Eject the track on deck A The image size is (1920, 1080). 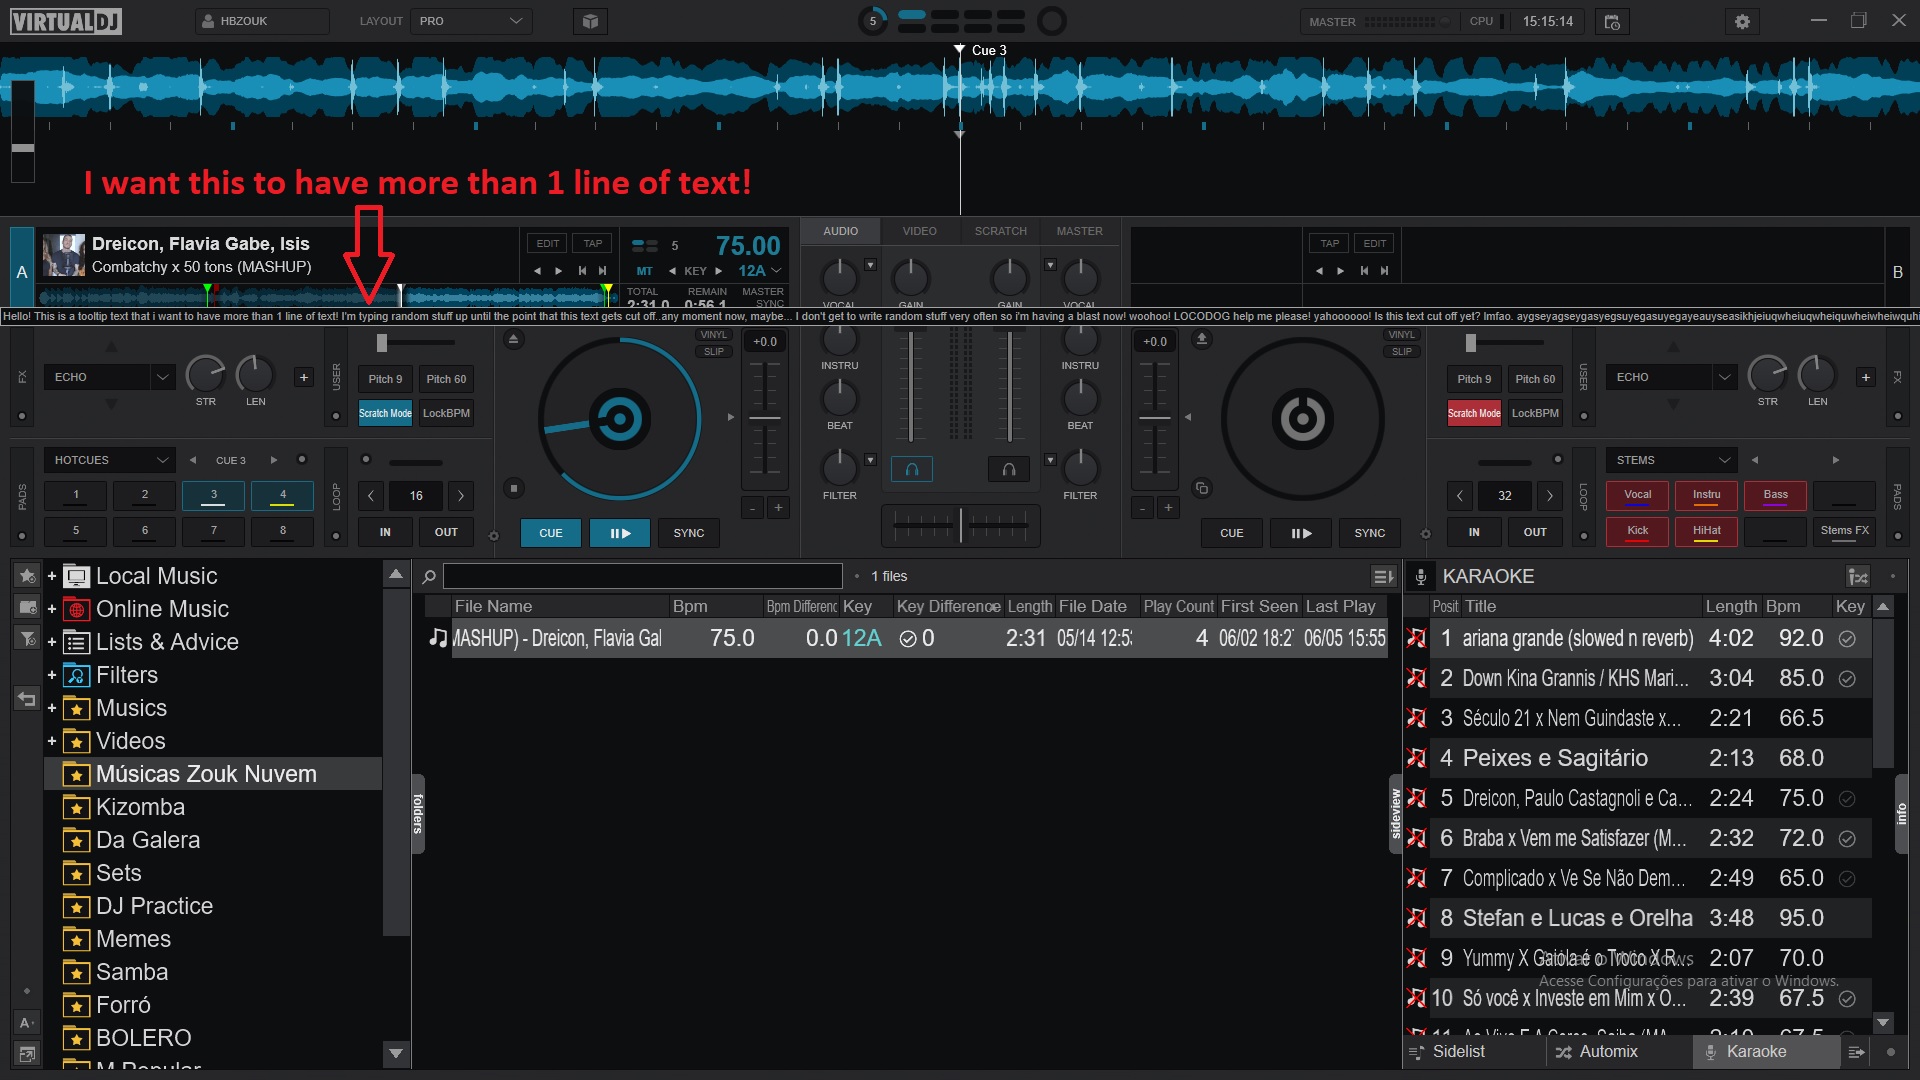(x=513, y=339)
